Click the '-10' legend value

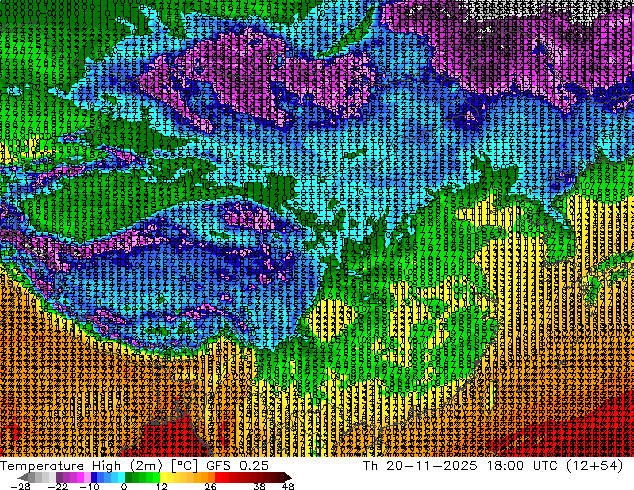pyautogui.click(x=89, y=486)
